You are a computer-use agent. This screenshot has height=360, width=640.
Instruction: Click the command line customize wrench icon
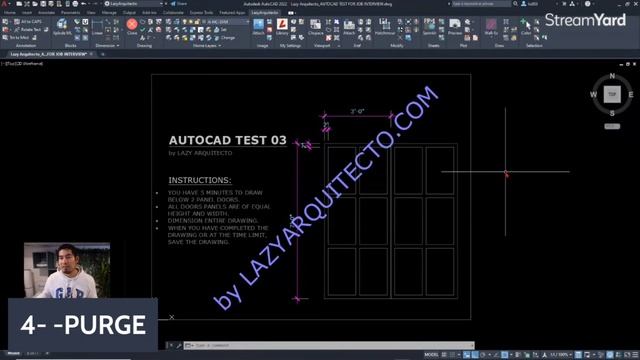click(x=178, y=345)
